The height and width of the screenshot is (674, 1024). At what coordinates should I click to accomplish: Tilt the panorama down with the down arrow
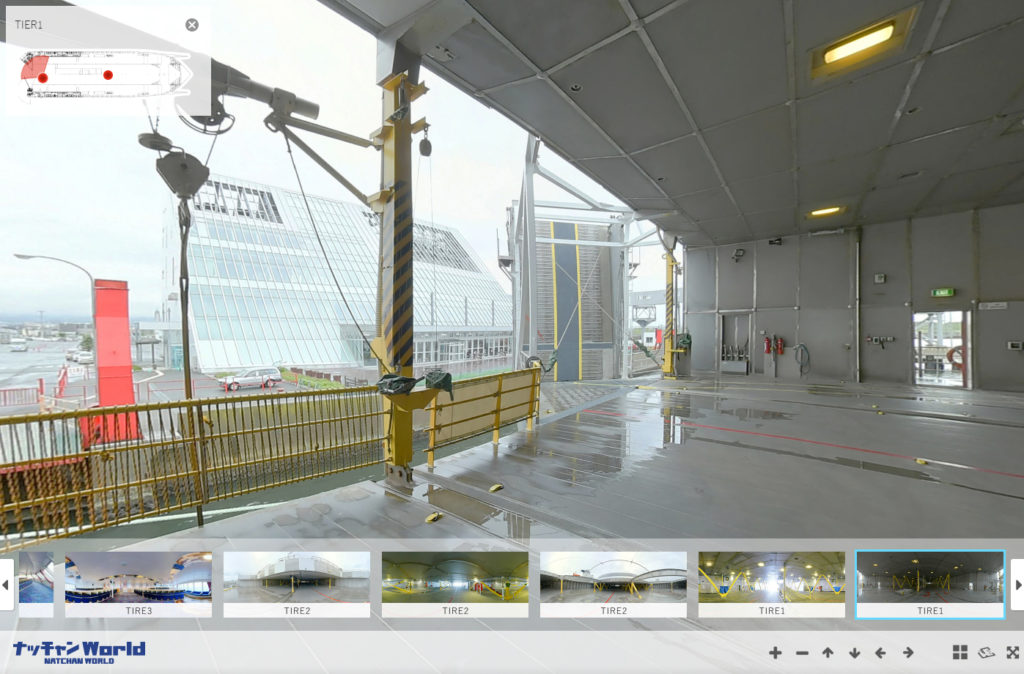click(854, 653)
